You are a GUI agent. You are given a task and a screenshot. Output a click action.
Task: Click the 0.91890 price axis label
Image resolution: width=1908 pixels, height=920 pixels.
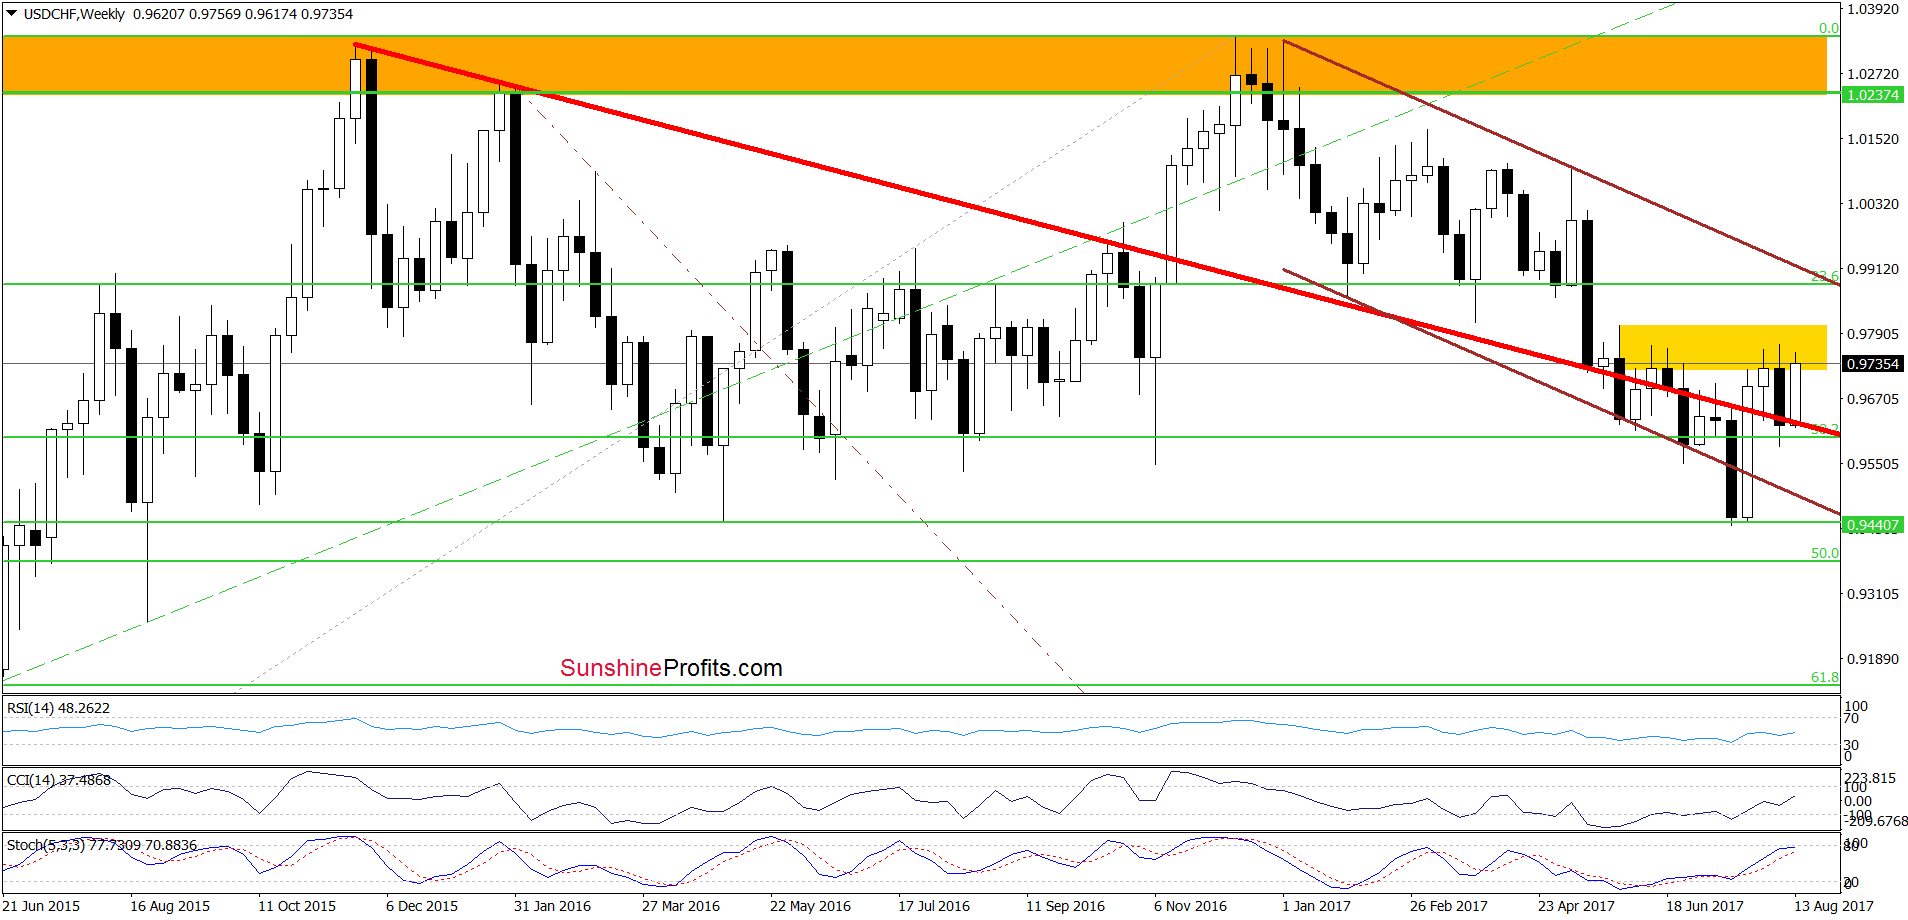coord(1872,659)
